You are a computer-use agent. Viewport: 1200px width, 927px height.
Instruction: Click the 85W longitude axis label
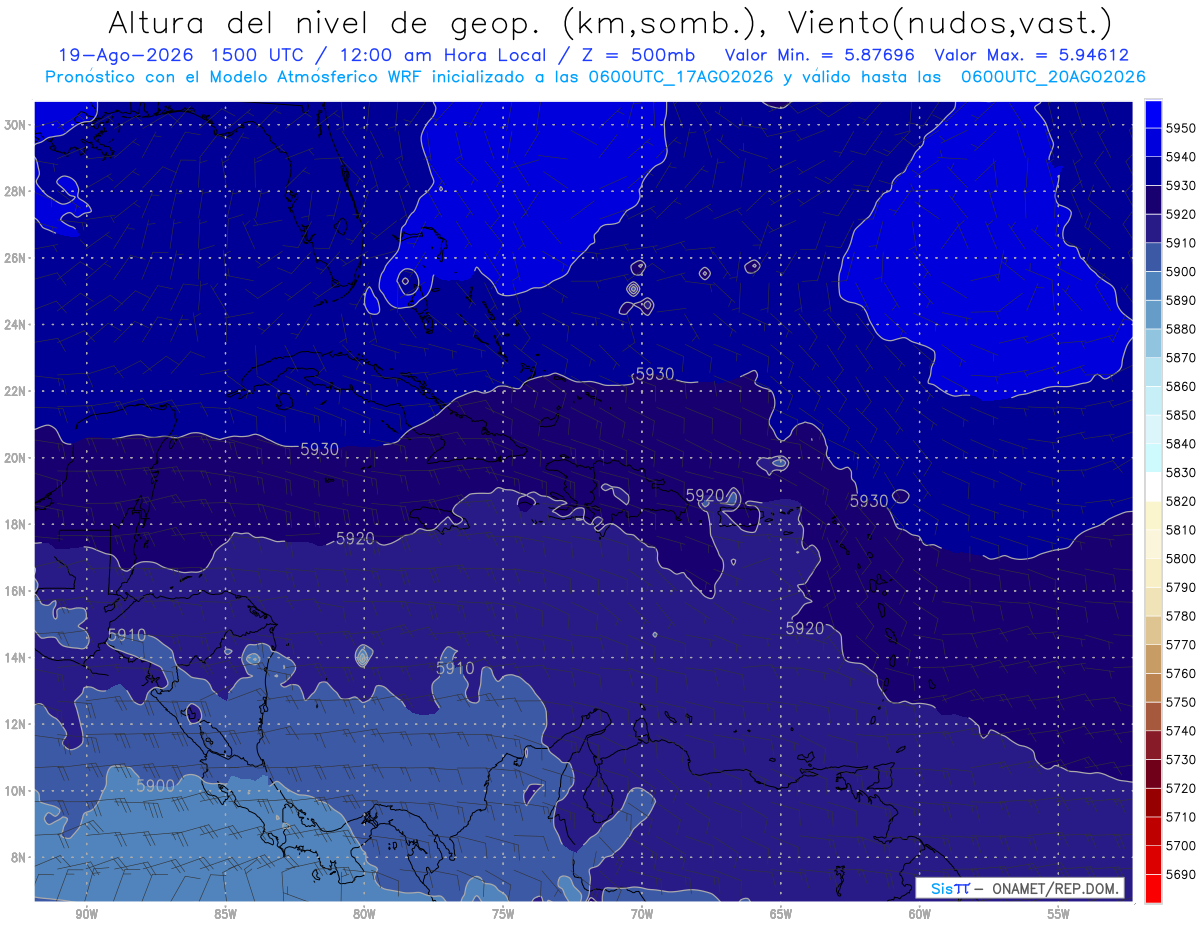click(225, 914)
